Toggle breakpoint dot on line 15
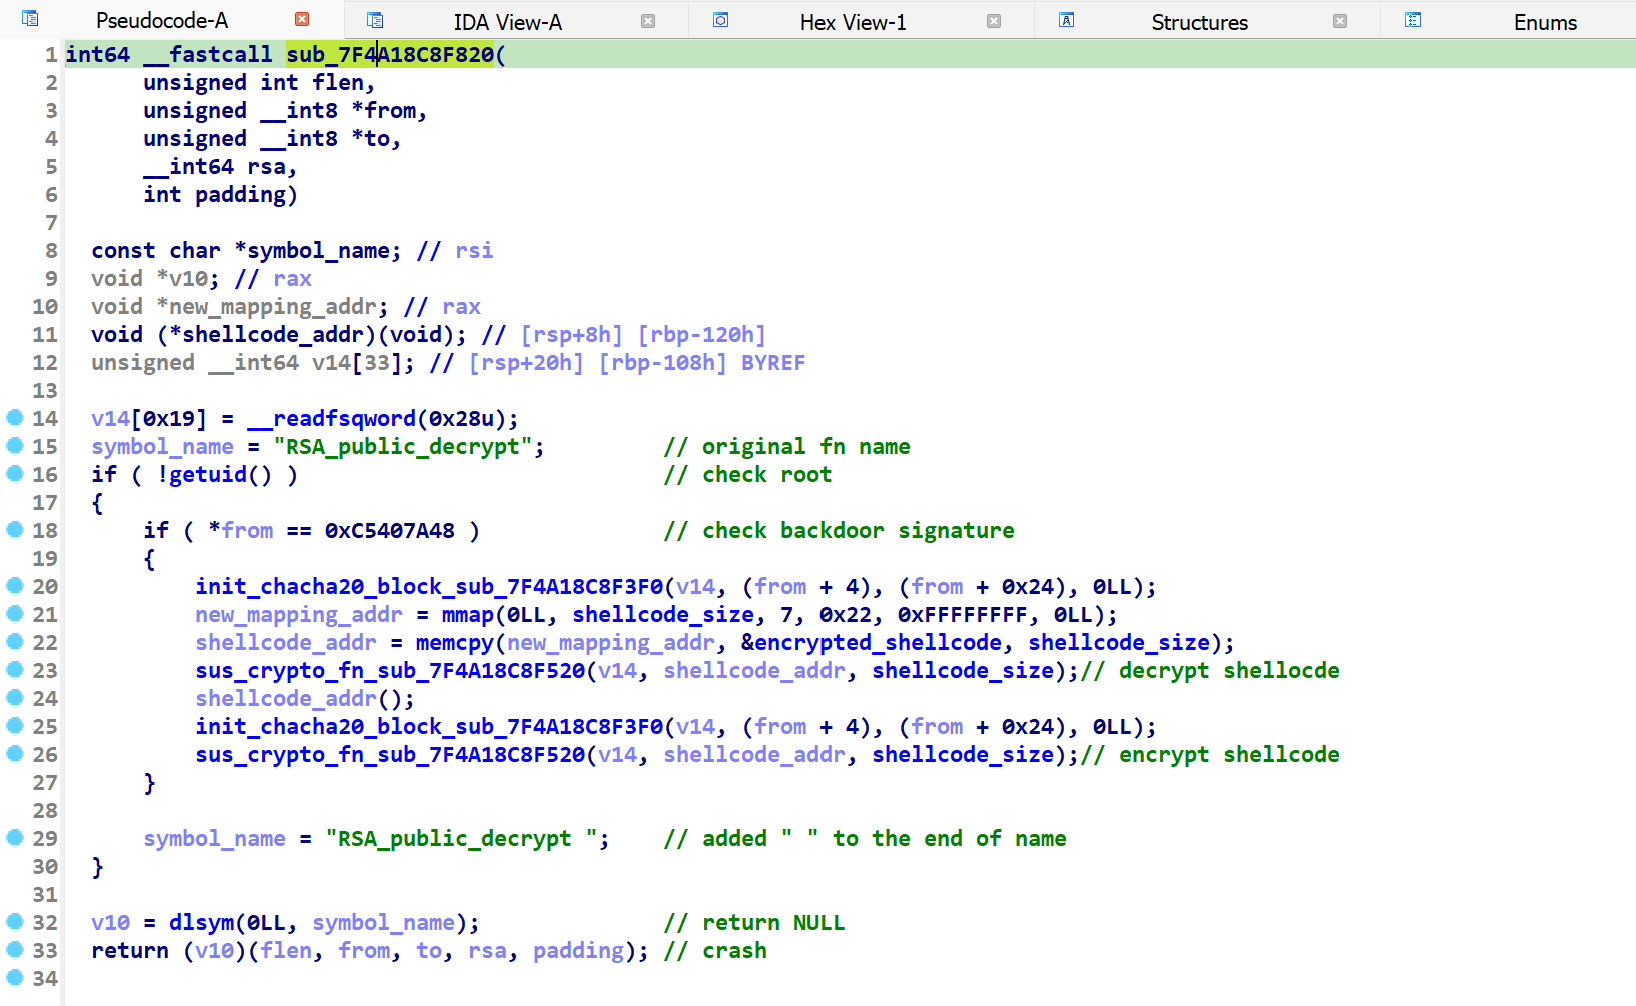 (x=14, y=445)
